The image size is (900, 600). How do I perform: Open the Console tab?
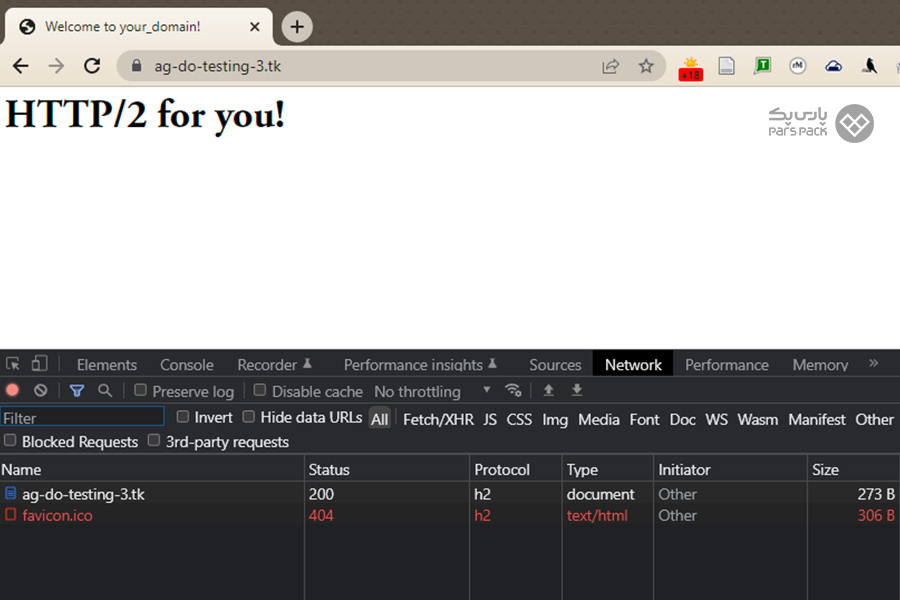coord(187,365)
